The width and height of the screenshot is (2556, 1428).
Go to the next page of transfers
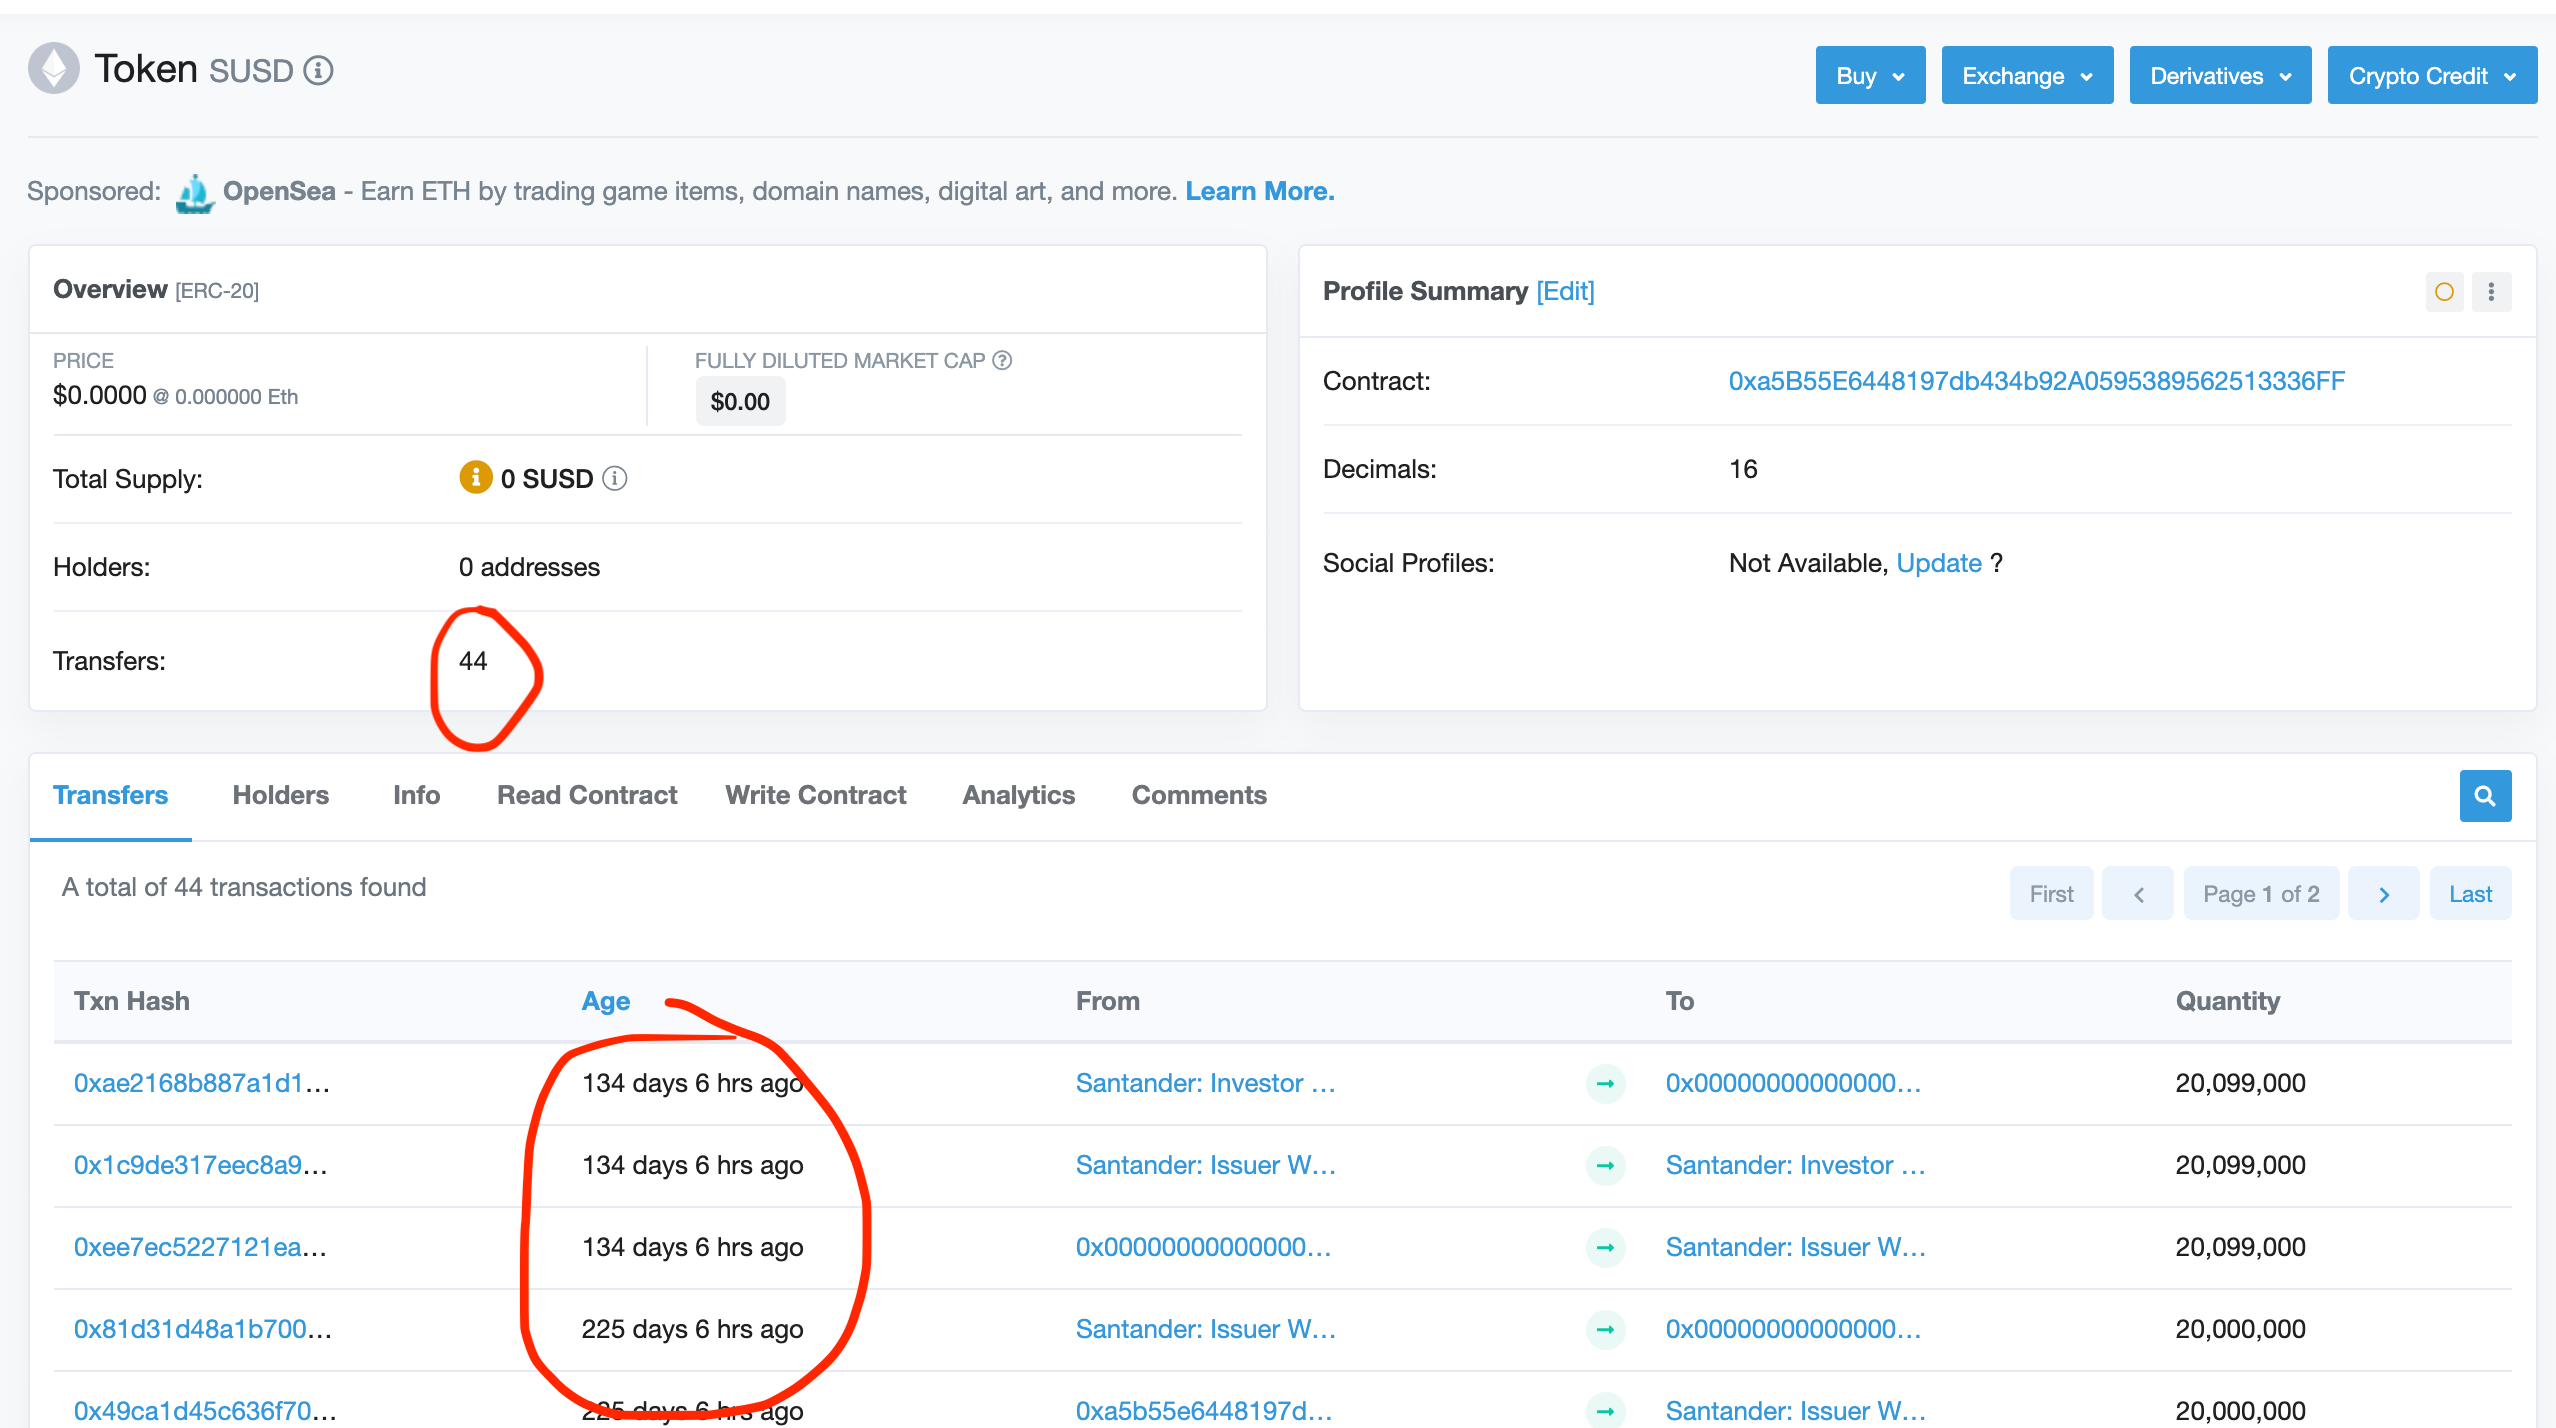(2383, 894)
